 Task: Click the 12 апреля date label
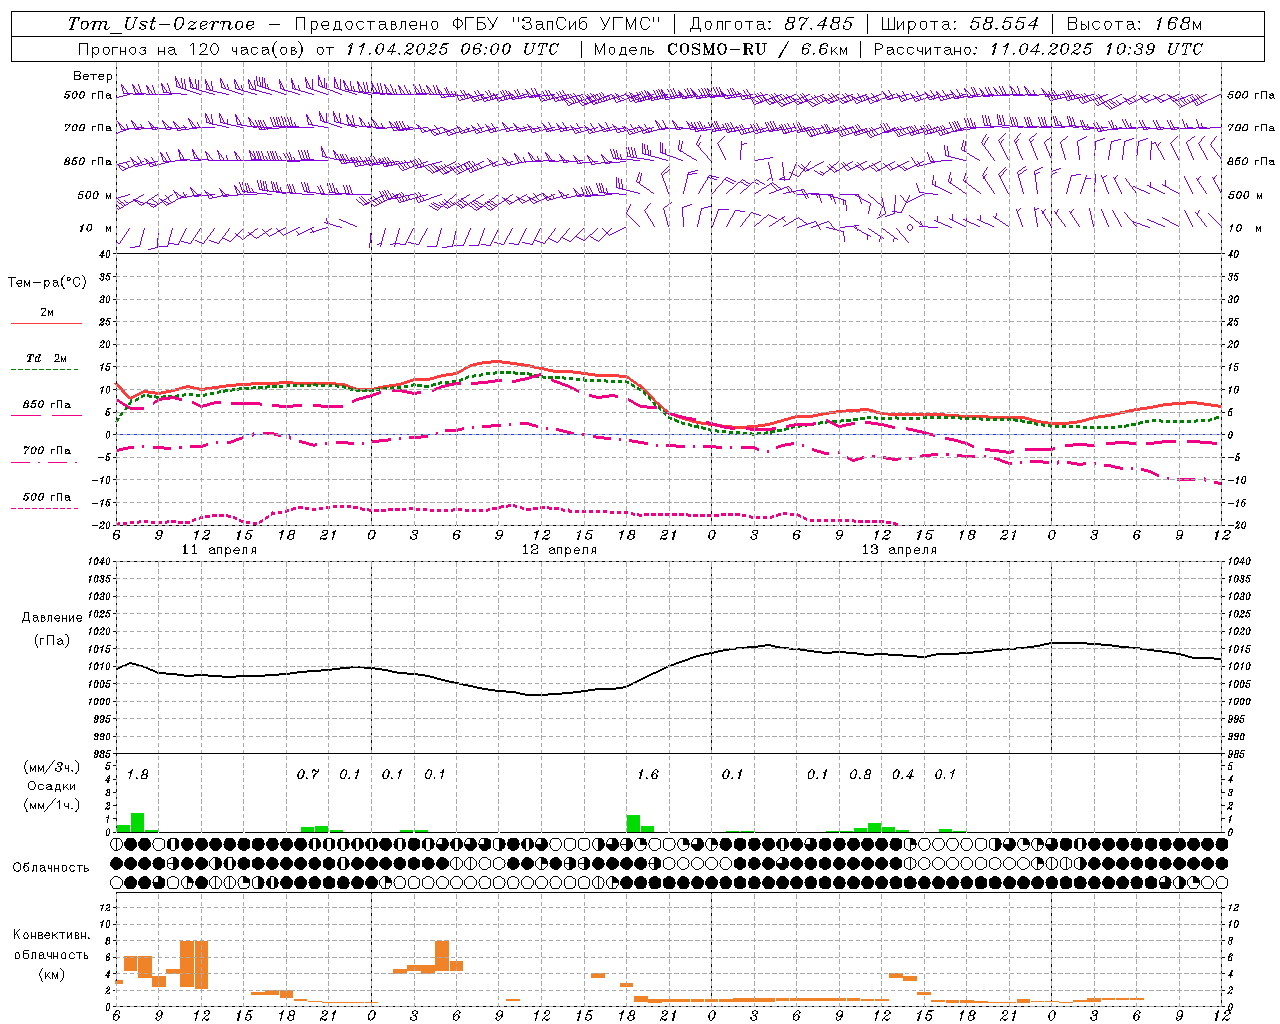tap(559, 550)
